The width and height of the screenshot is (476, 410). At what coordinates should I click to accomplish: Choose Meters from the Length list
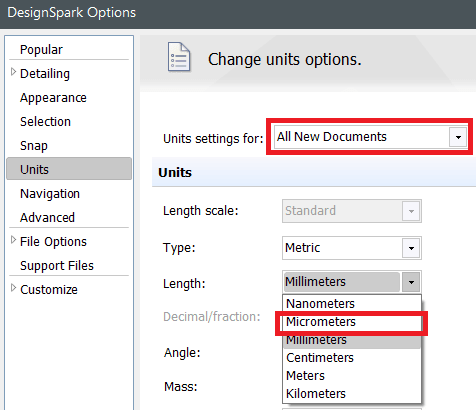(352, 376)
